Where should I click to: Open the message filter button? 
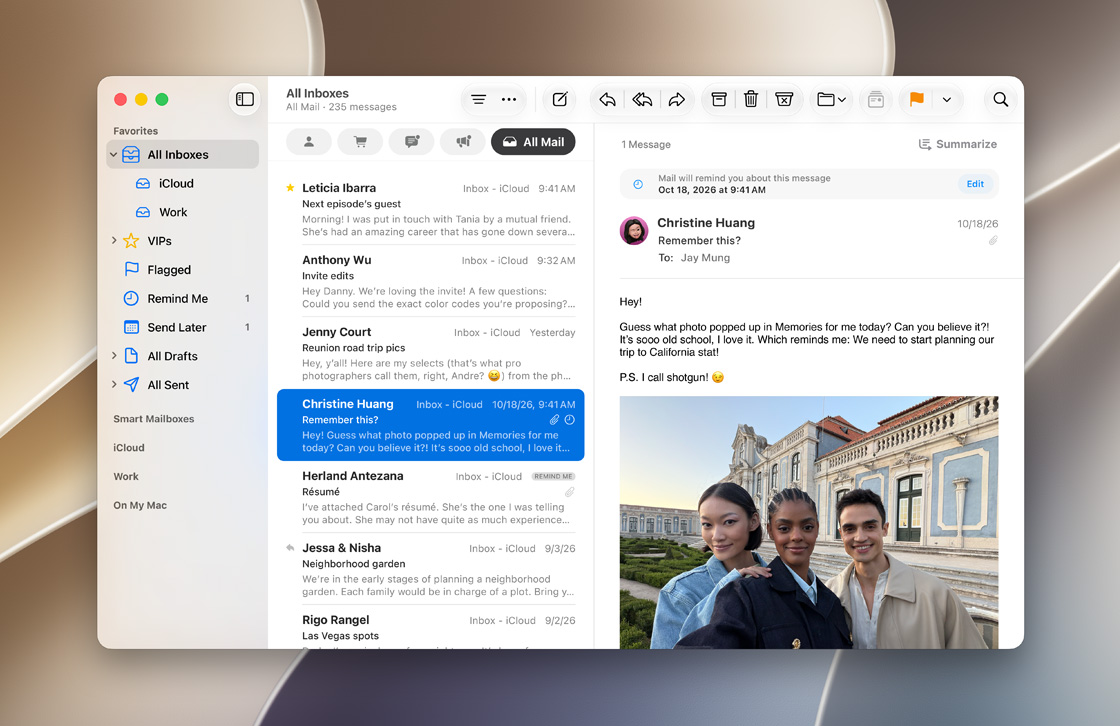pyautogui.click(x=479, y=99)
